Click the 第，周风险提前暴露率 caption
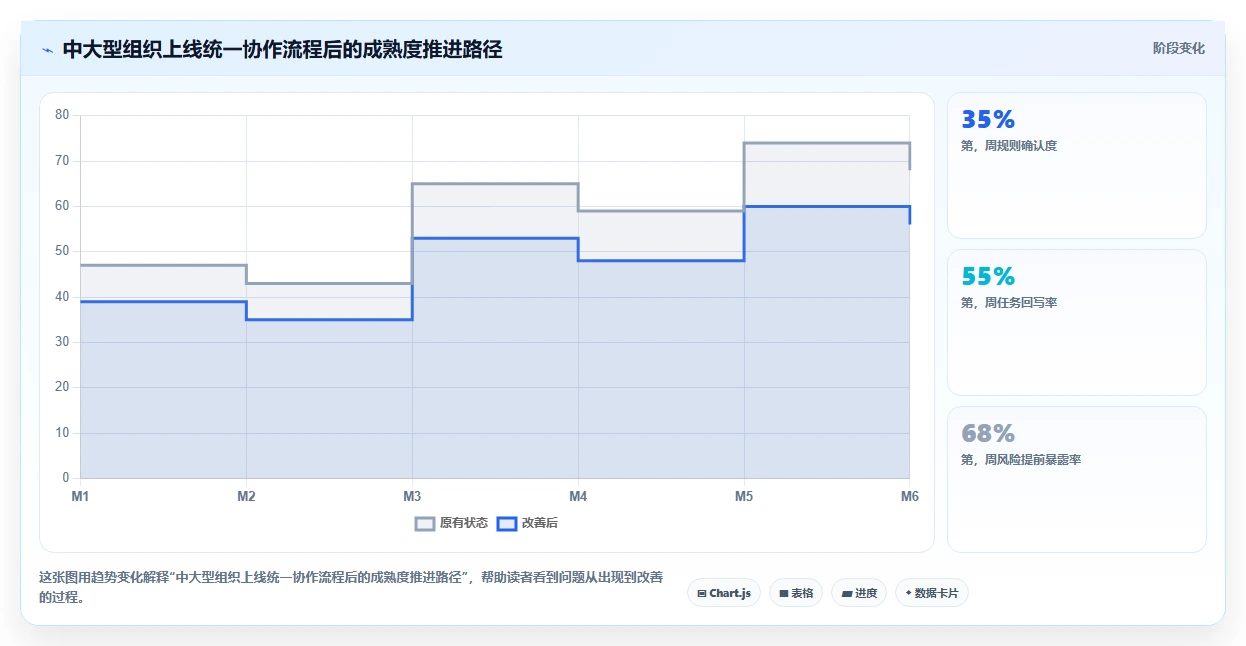 point(1021,460)
